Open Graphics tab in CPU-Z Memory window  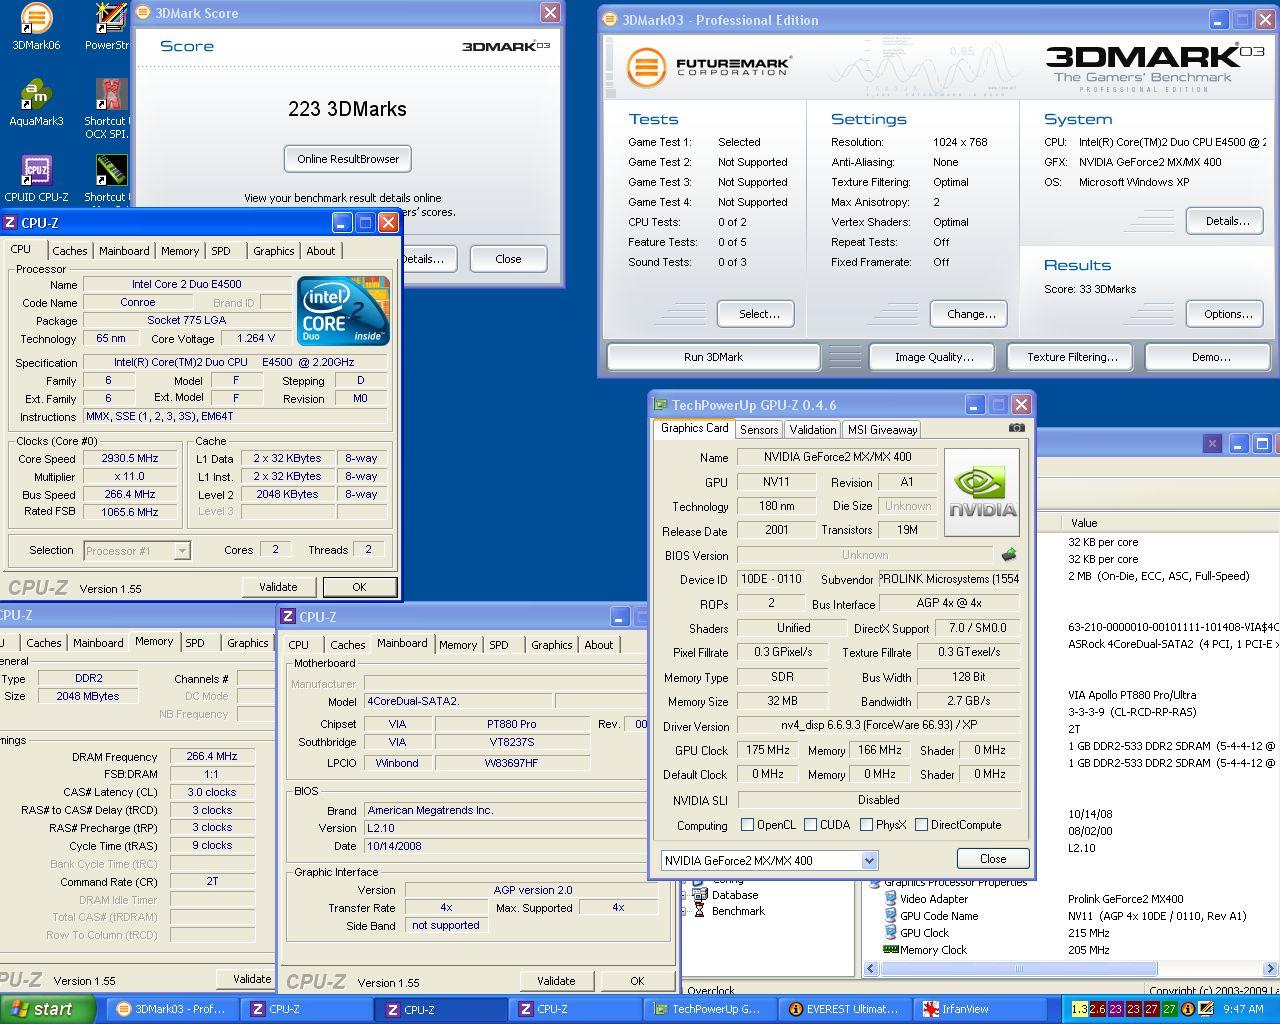[247, 643]
